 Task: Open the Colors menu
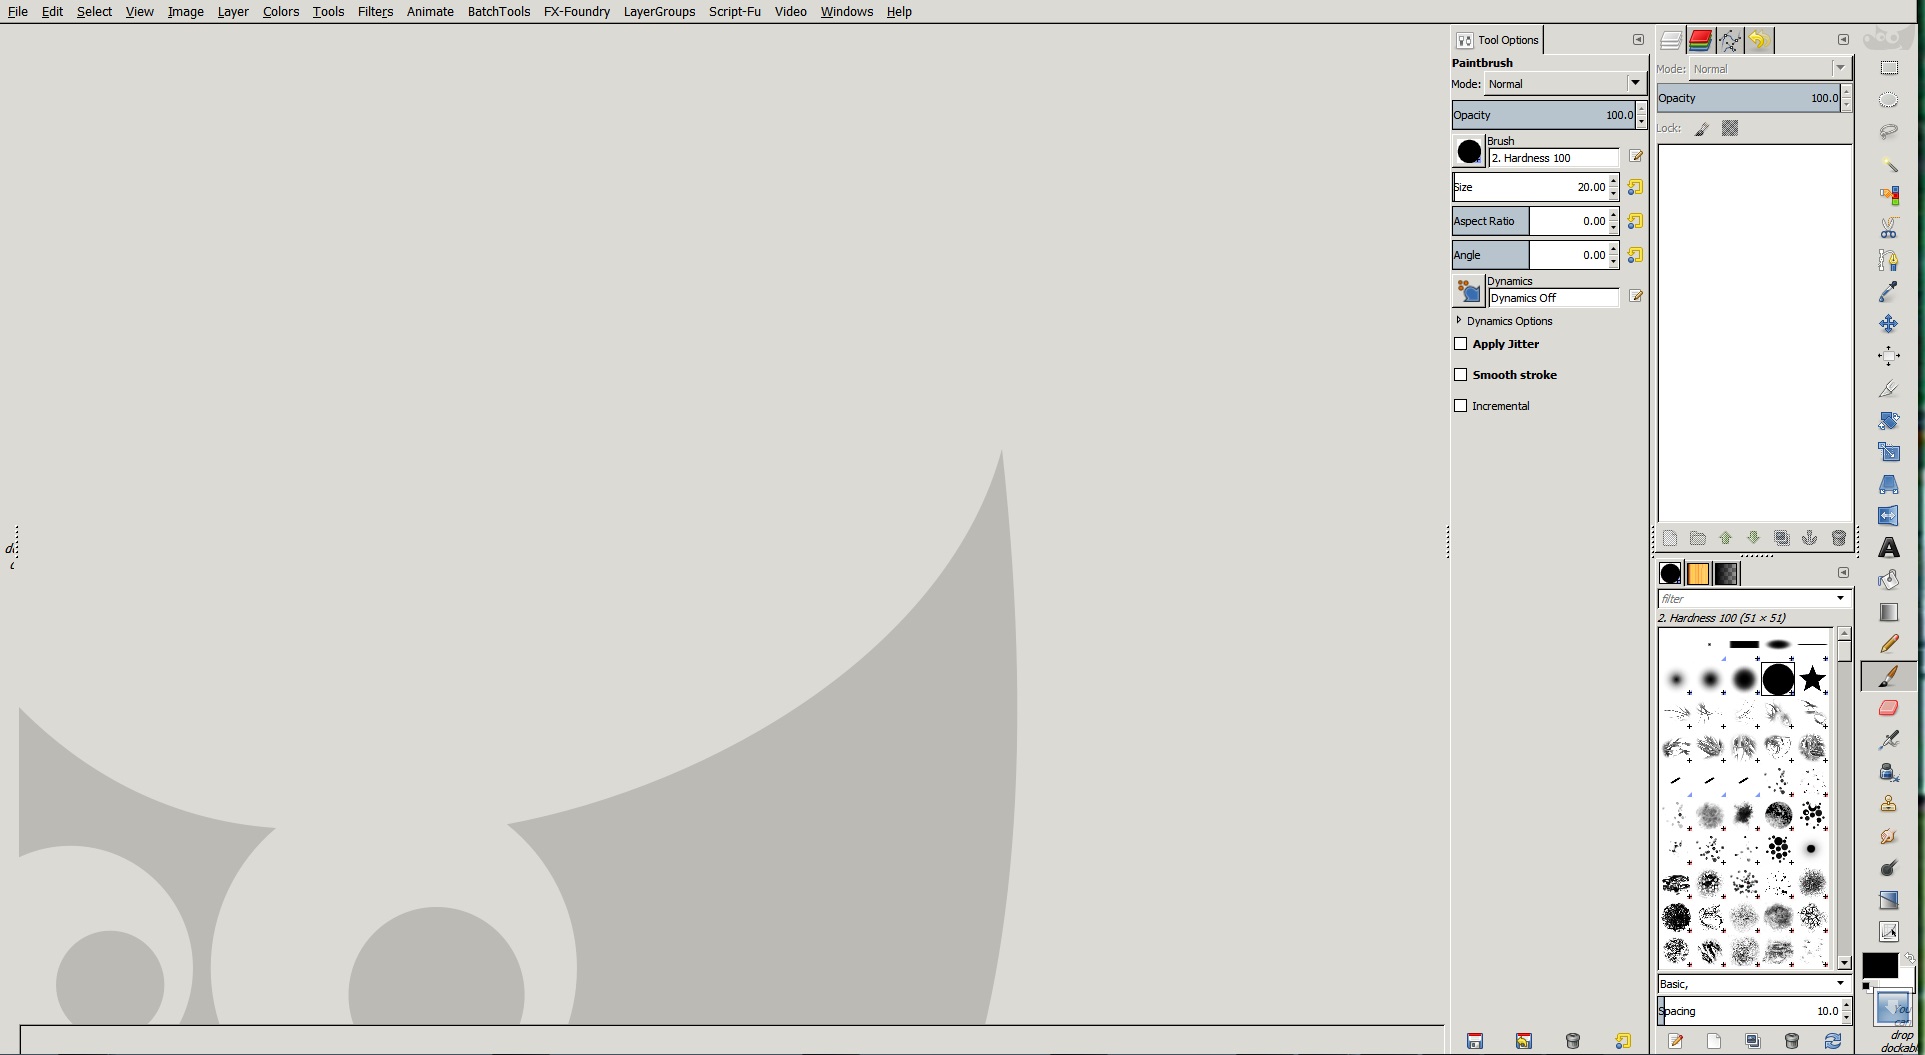(281, 12)
